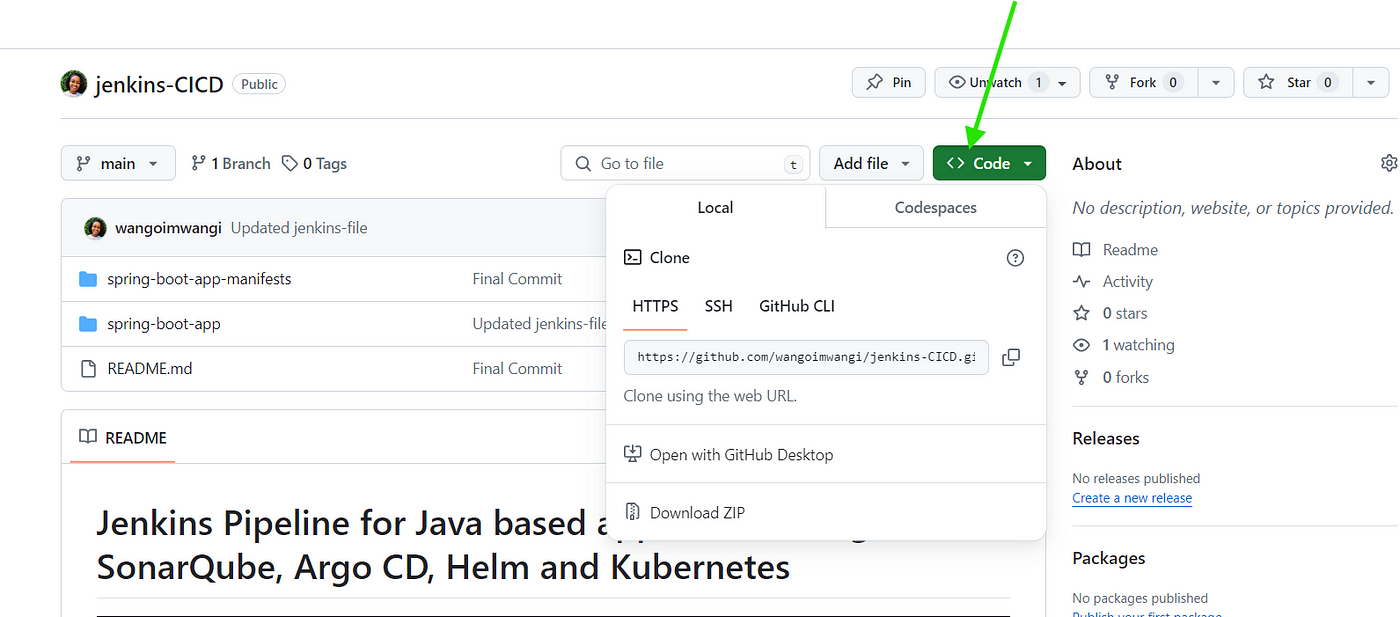Click the README.md file icon
Image resolution: width=1400 pixels, height=617 pixels.
88,369
